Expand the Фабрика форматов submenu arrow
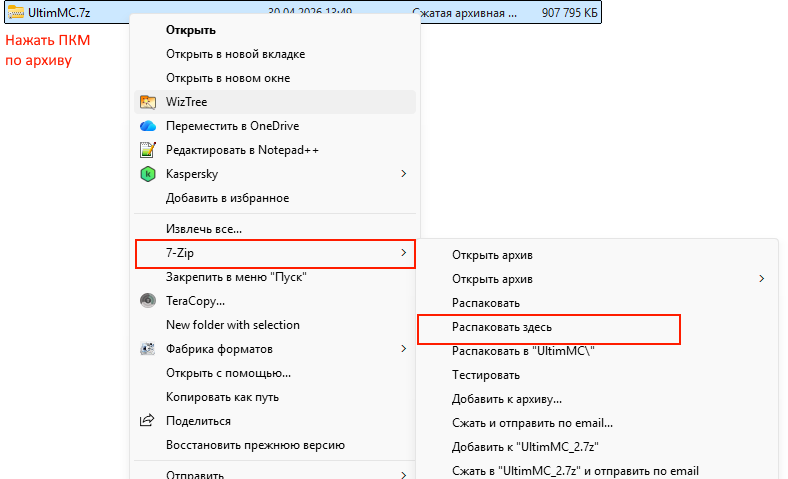The width and height of the screenshot is (788, 479). (x=403, y=349)
